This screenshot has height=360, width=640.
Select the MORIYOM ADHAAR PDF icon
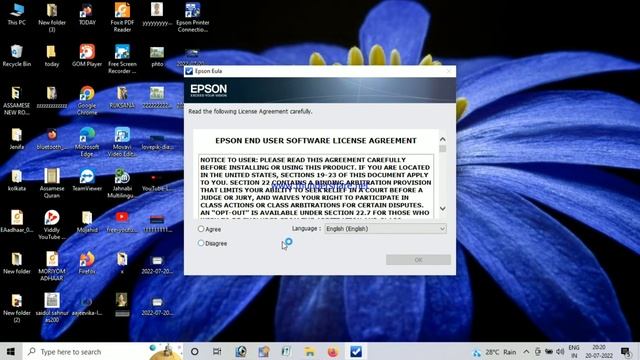click(x=52, y=267)
